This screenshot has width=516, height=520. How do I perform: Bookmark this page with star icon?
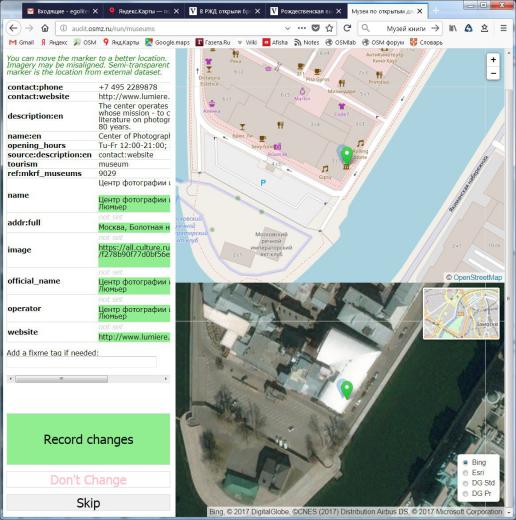tap(329, 28)
